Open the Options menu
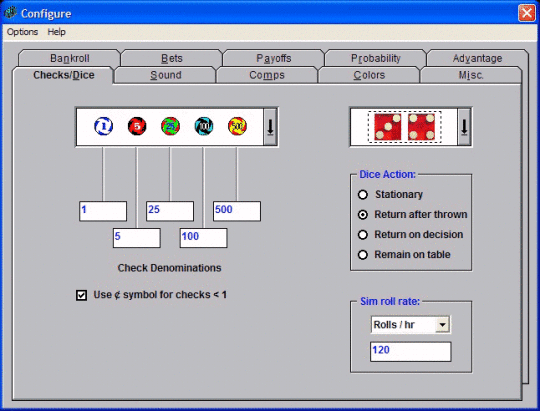 [22, 32]
